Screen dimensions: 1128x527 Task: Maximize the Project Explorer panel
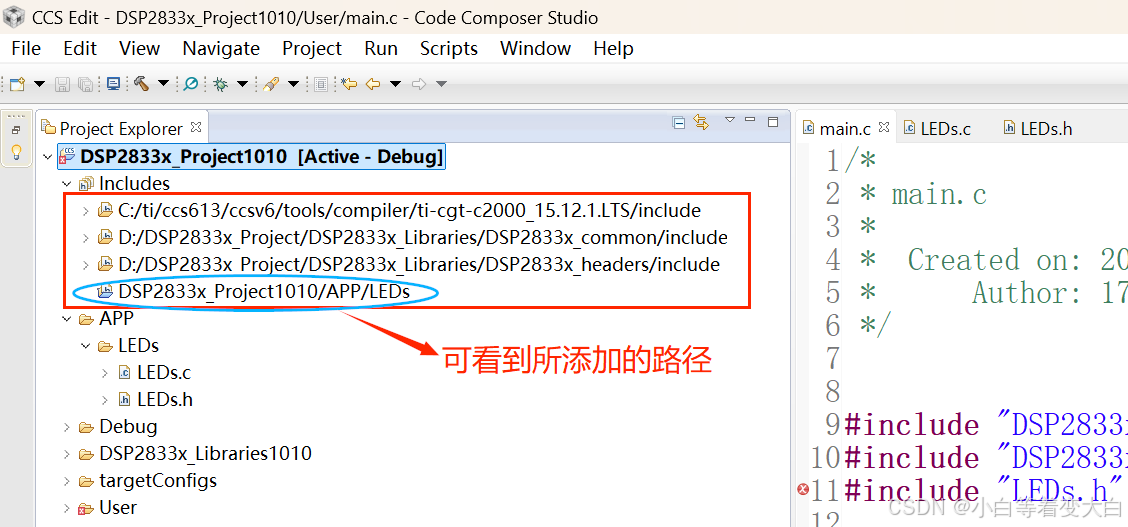tap(773, 122)
